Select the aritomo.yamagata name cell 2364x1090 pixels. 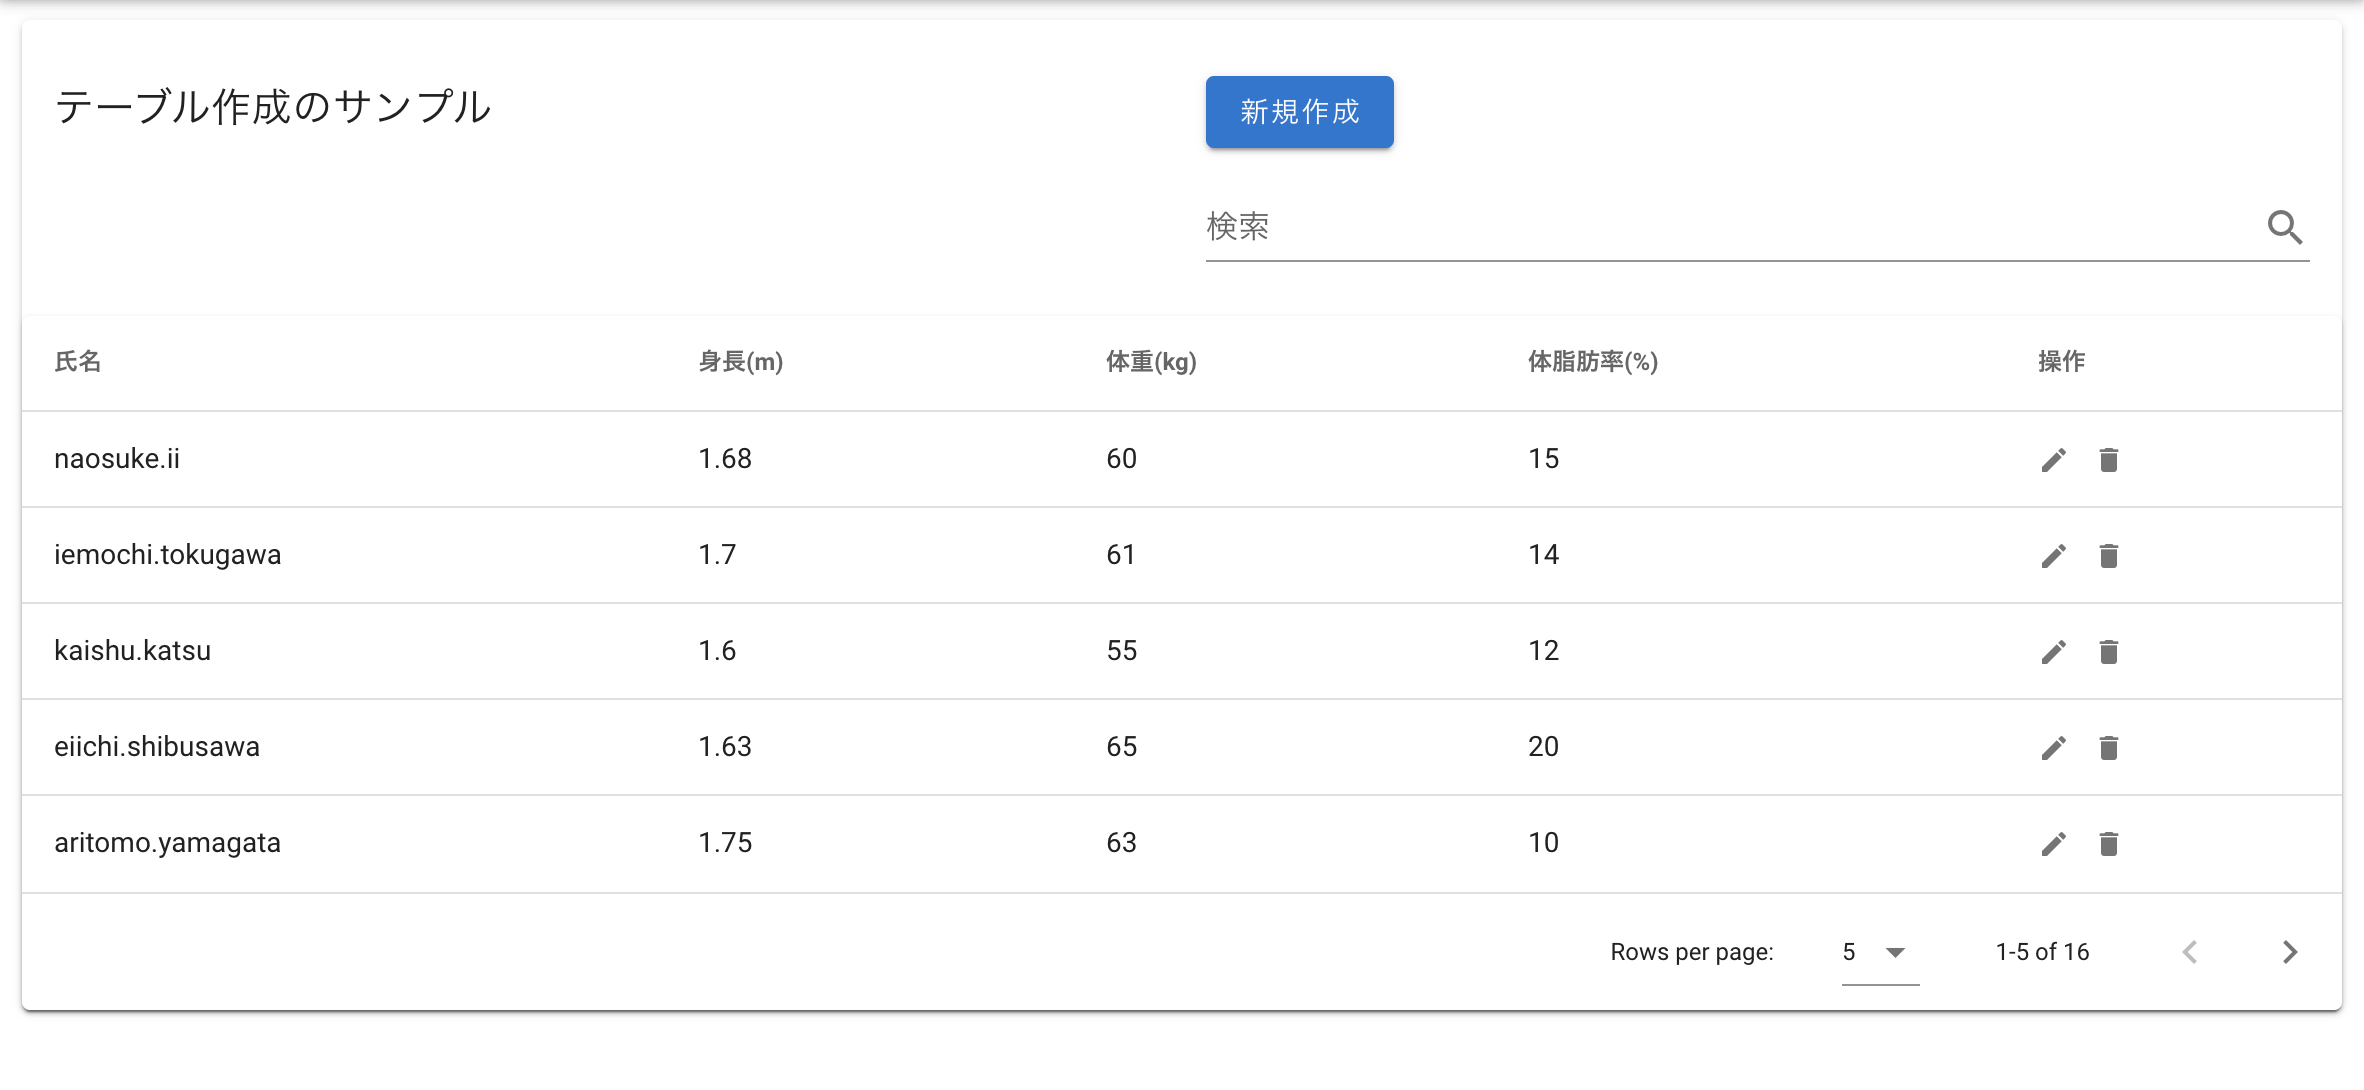(x=167, y=842)
